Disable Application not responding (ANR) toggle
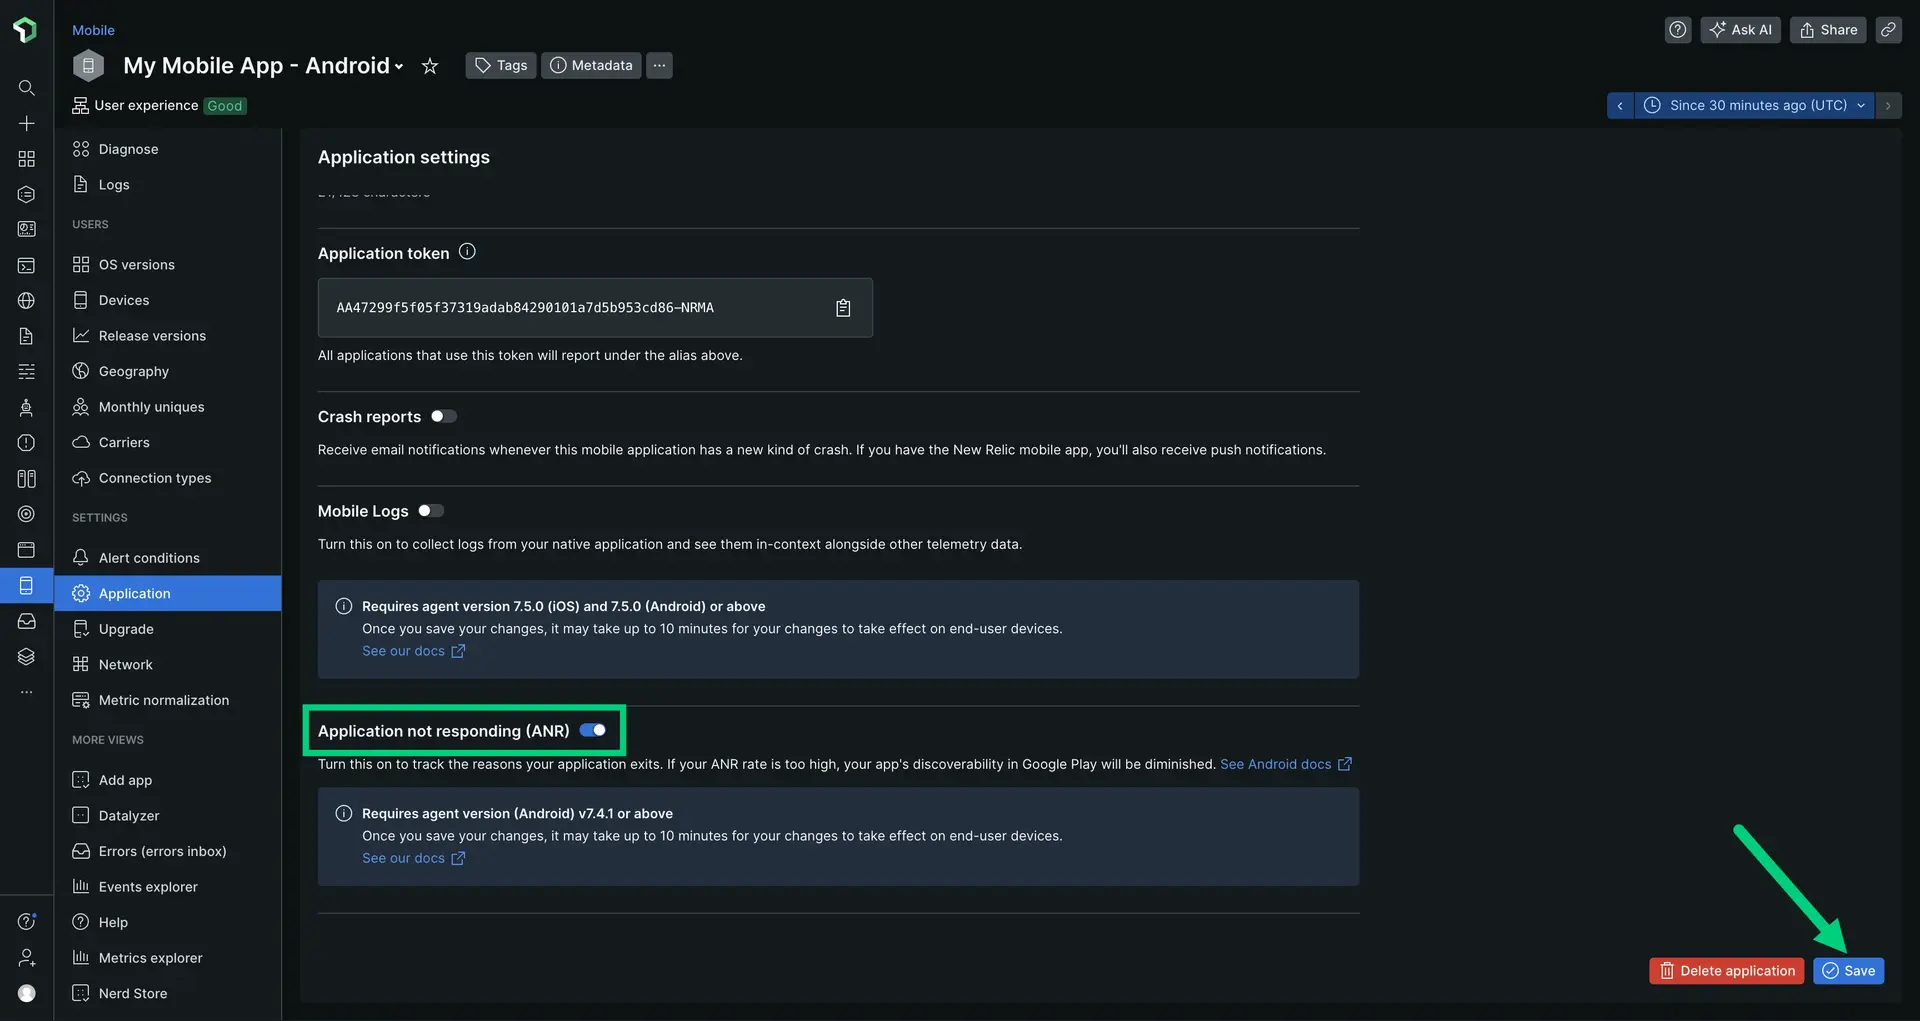The image size is (1920, 1021). (593, 730)
